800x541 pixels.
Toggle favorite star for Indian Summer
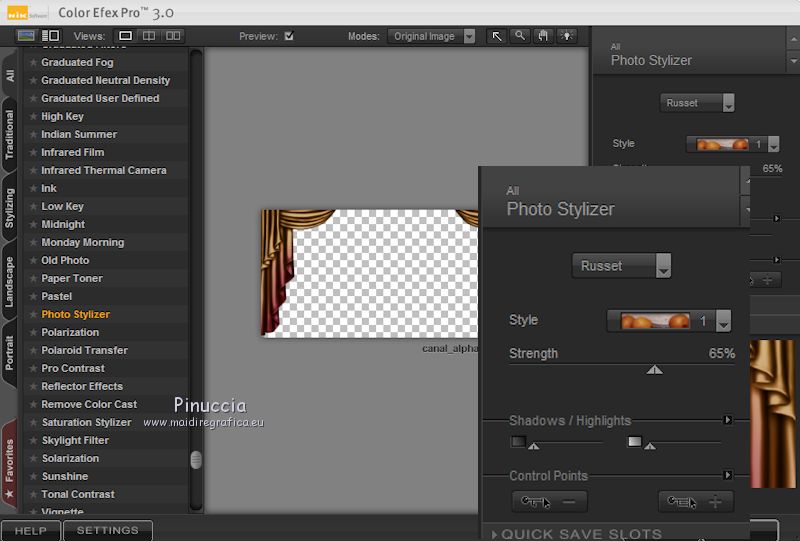[33, 134]
